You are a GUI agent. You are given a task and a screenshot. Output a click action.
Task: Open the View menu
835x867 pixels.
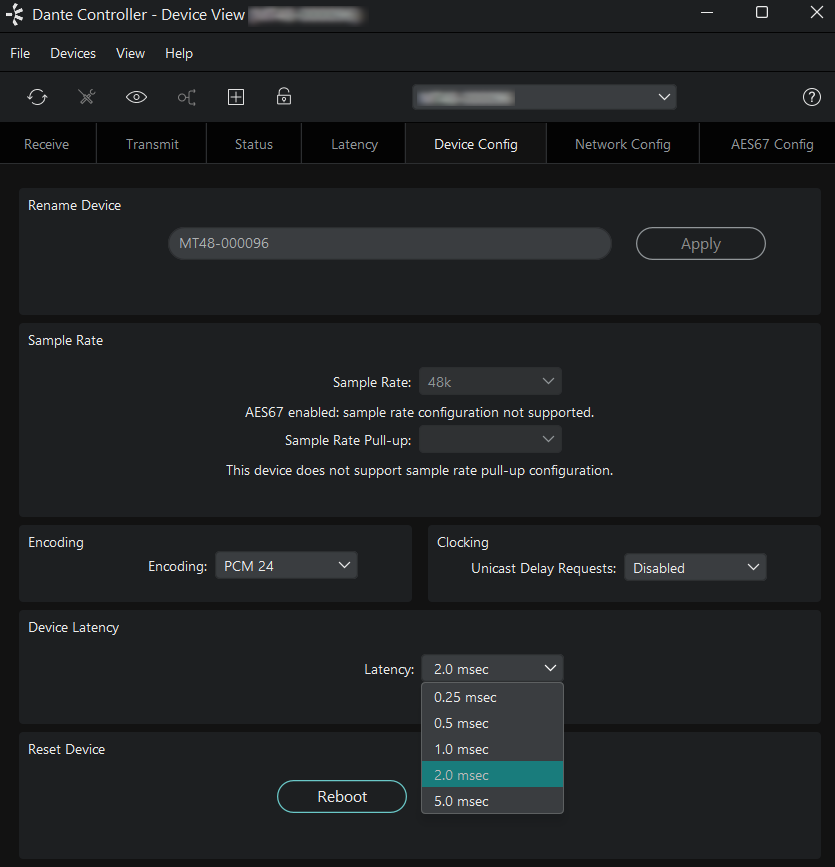point(131,53)
